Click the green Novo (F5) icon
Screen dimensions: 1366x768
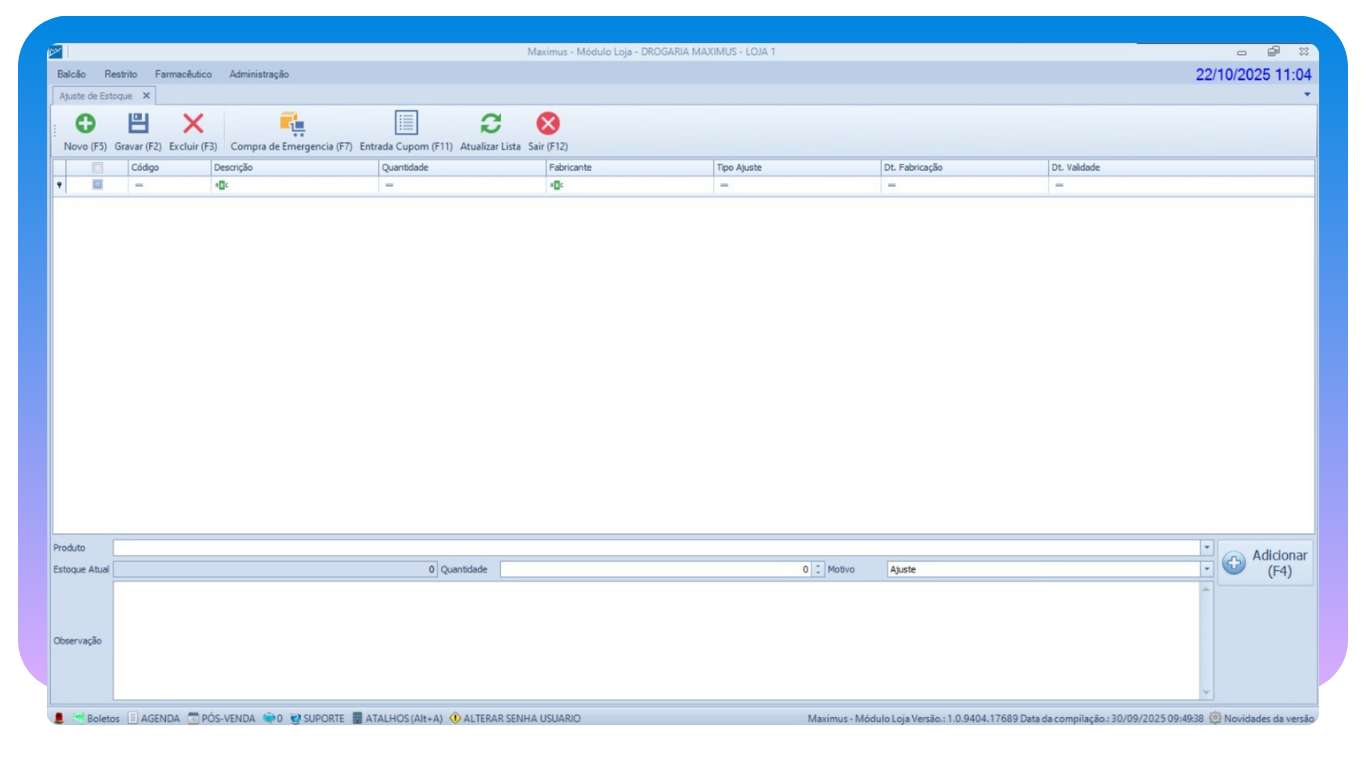coord(85,124)
